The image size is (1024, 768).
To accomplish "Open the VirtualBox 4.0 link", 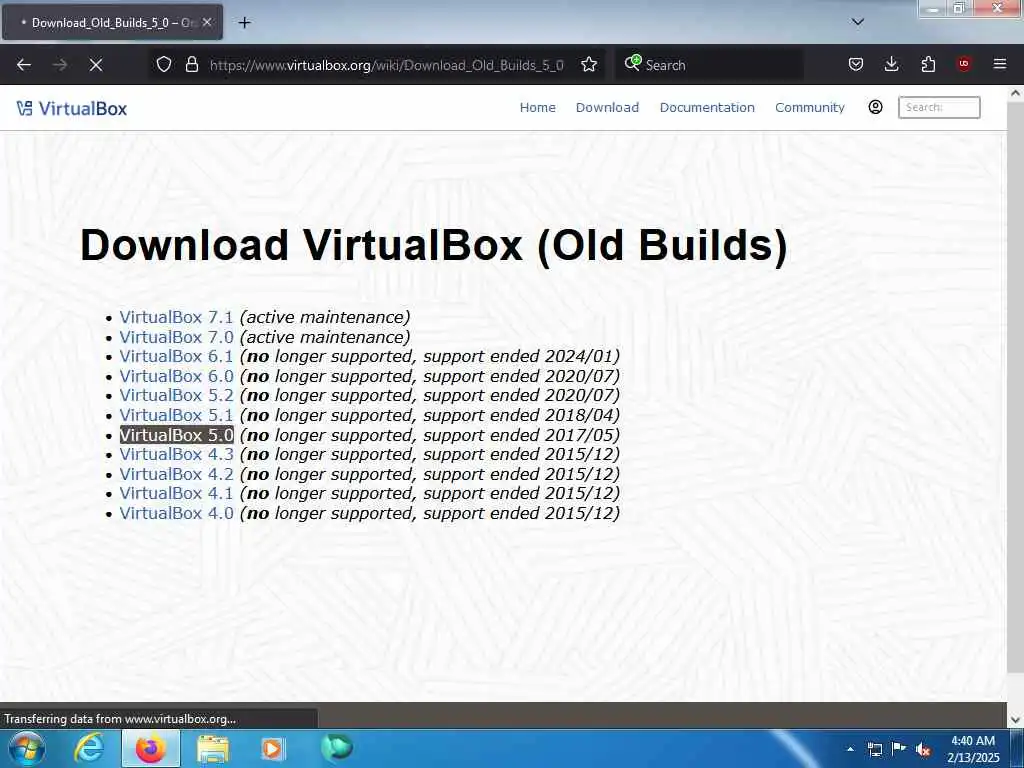I will (176, 513).
